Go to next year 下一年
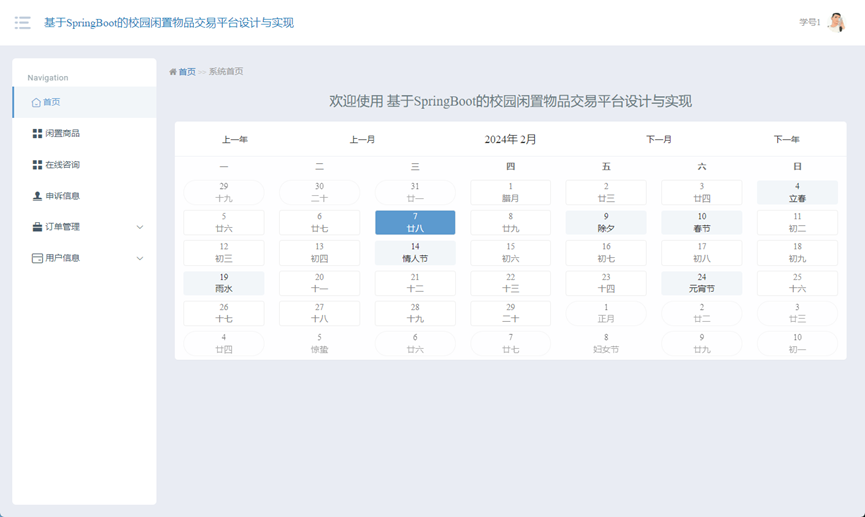The image size is (865, 517). tap(787, 140)
